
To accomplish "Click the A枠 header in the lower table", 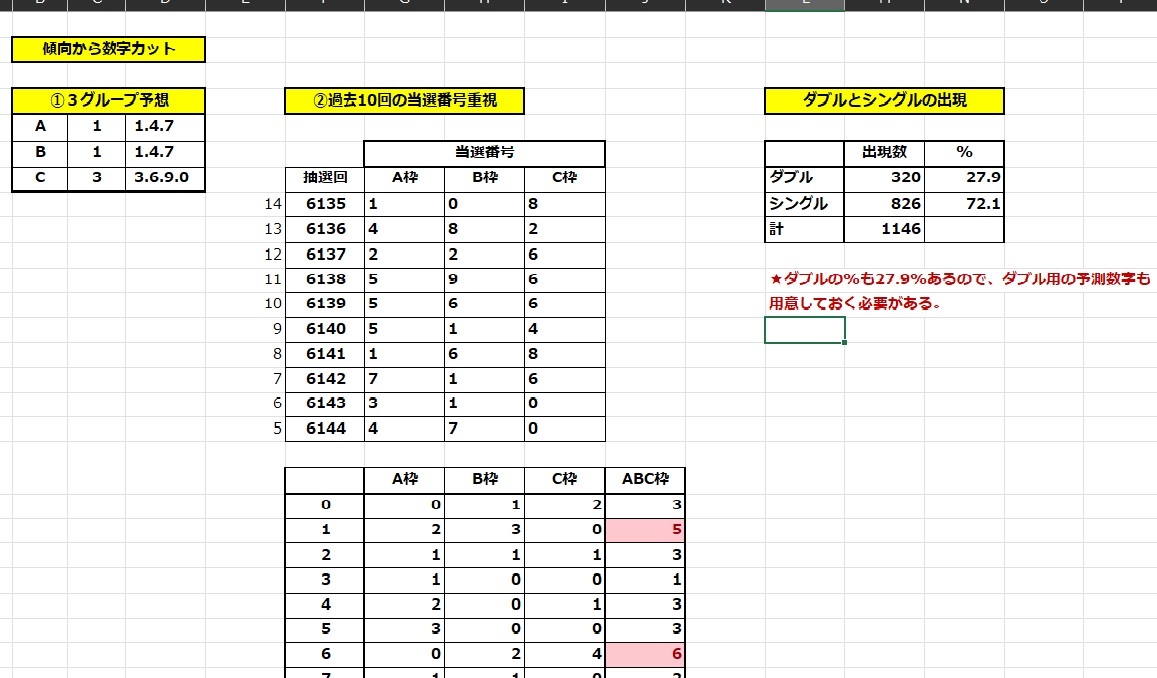I will point(405,478).
